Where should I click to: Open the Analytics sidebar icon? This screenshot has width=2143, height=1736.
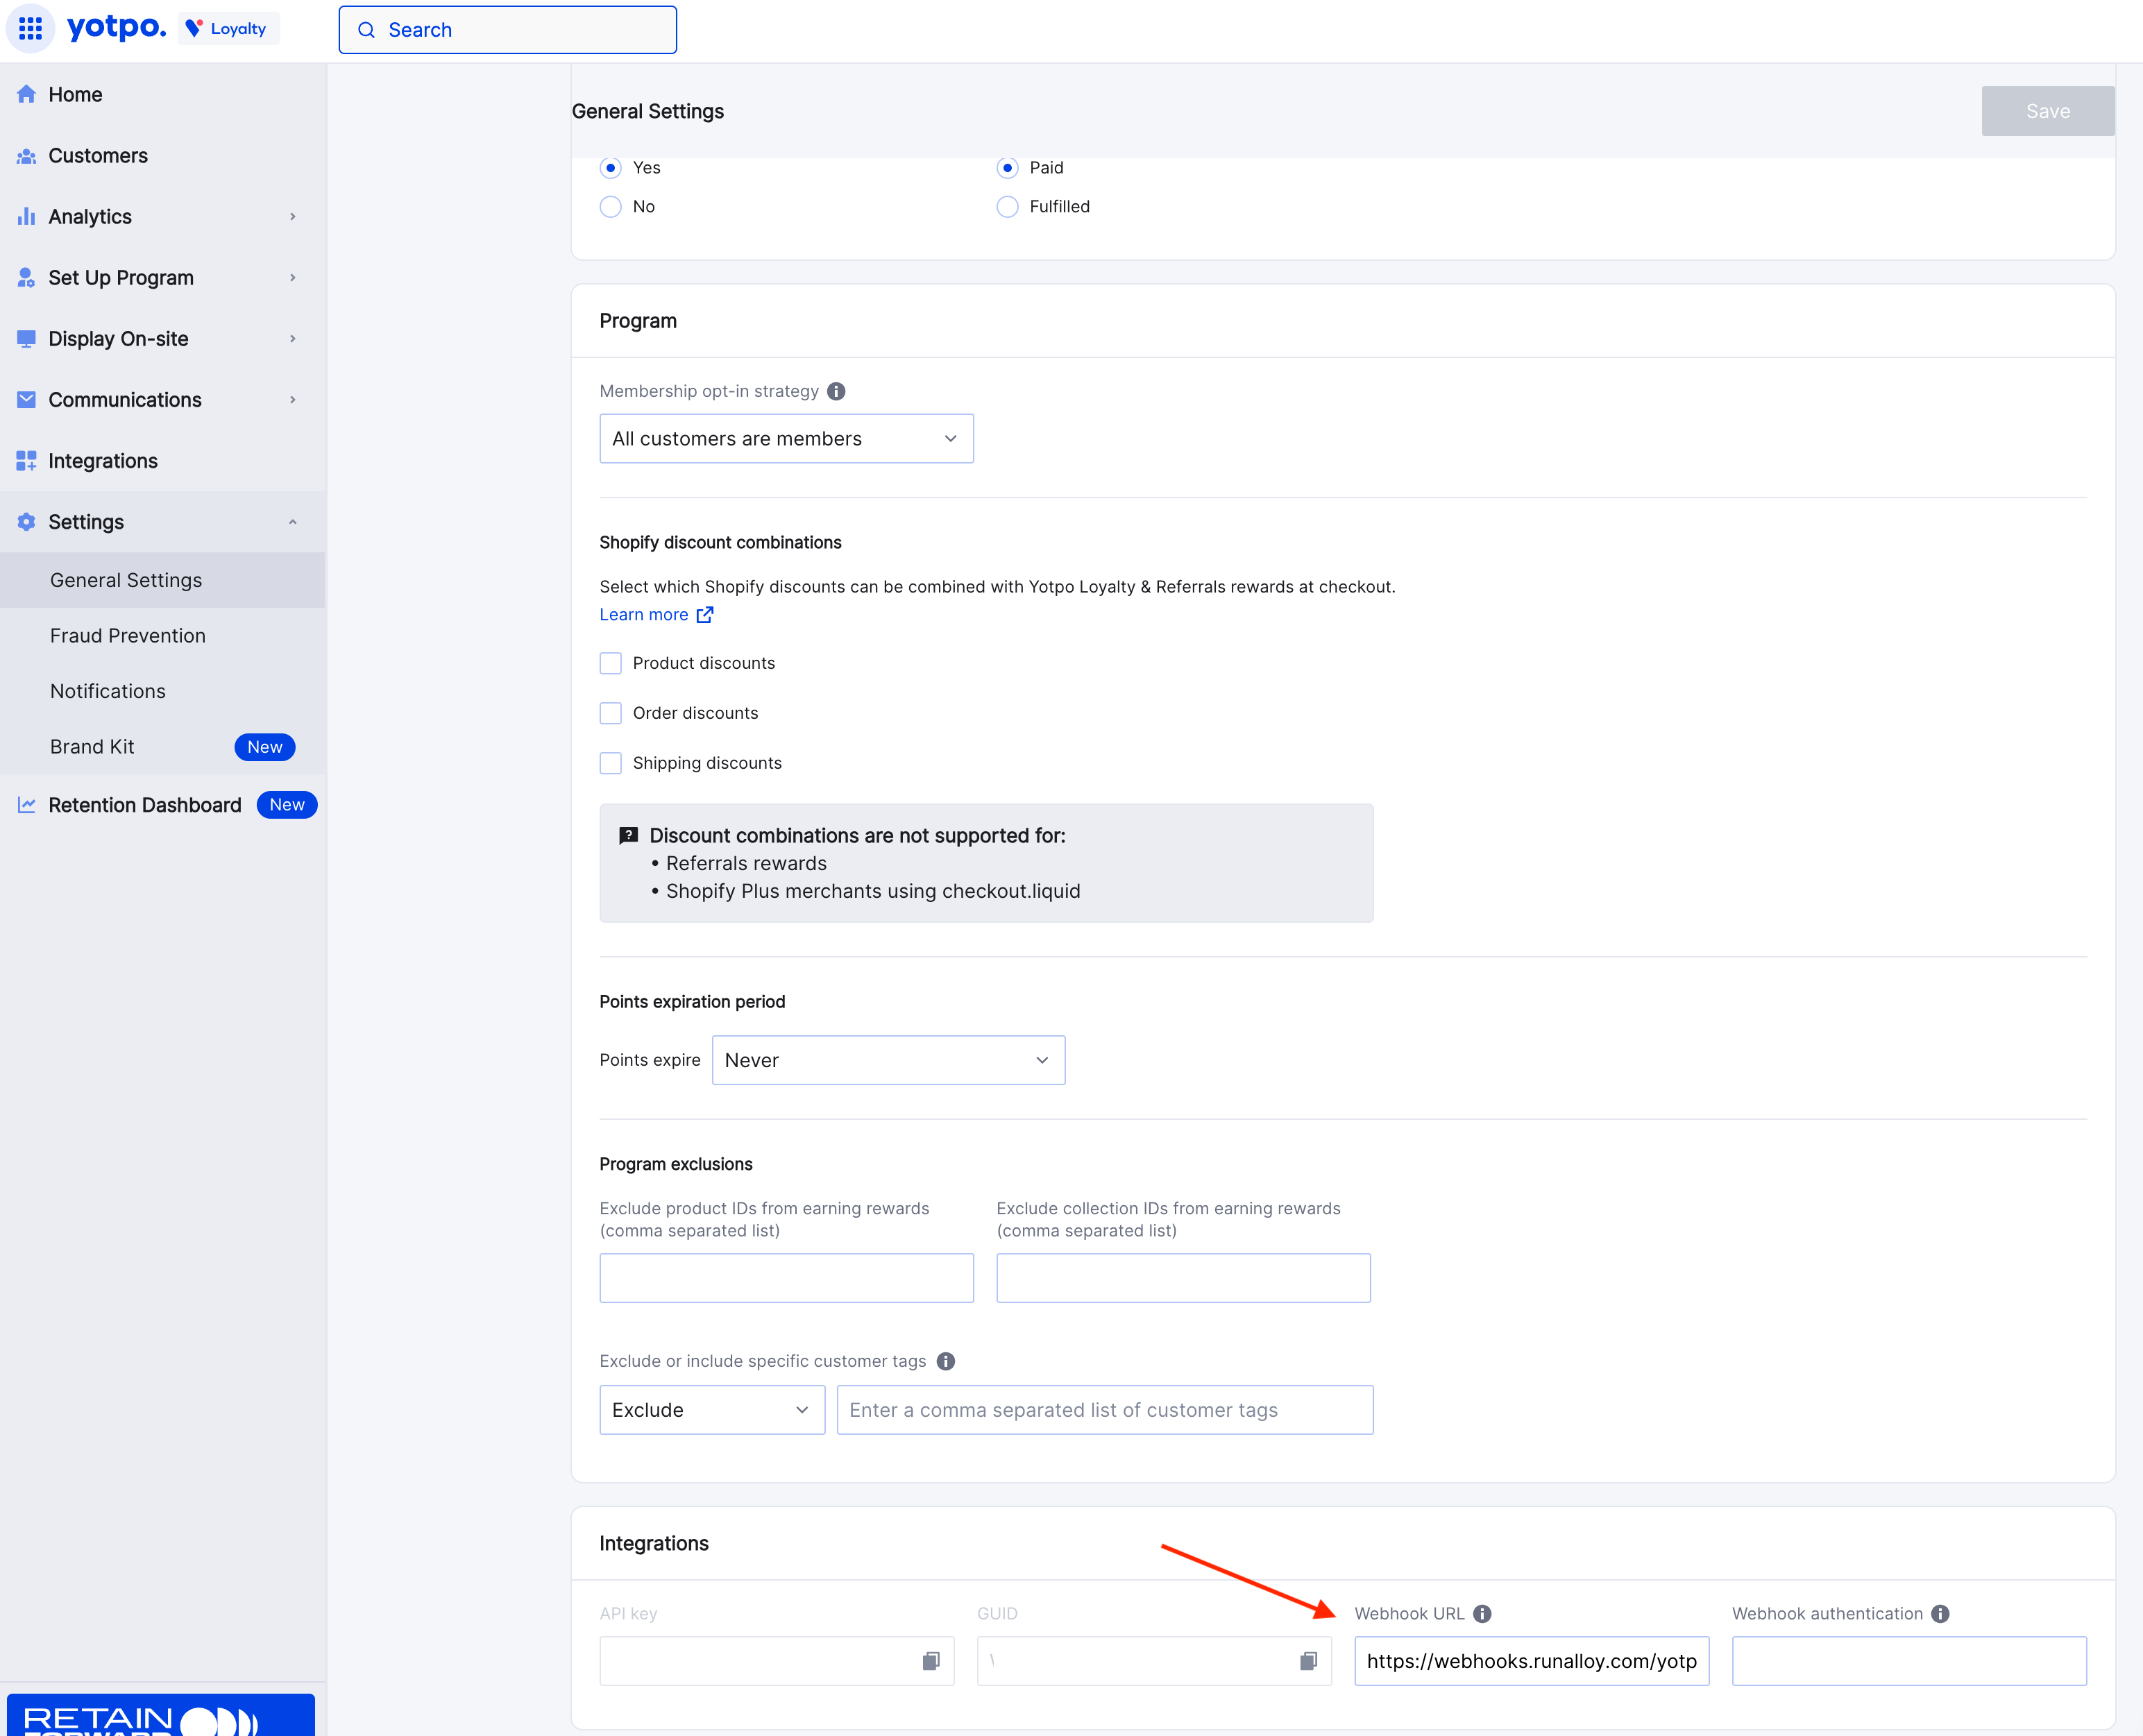[x=26, y=216]
